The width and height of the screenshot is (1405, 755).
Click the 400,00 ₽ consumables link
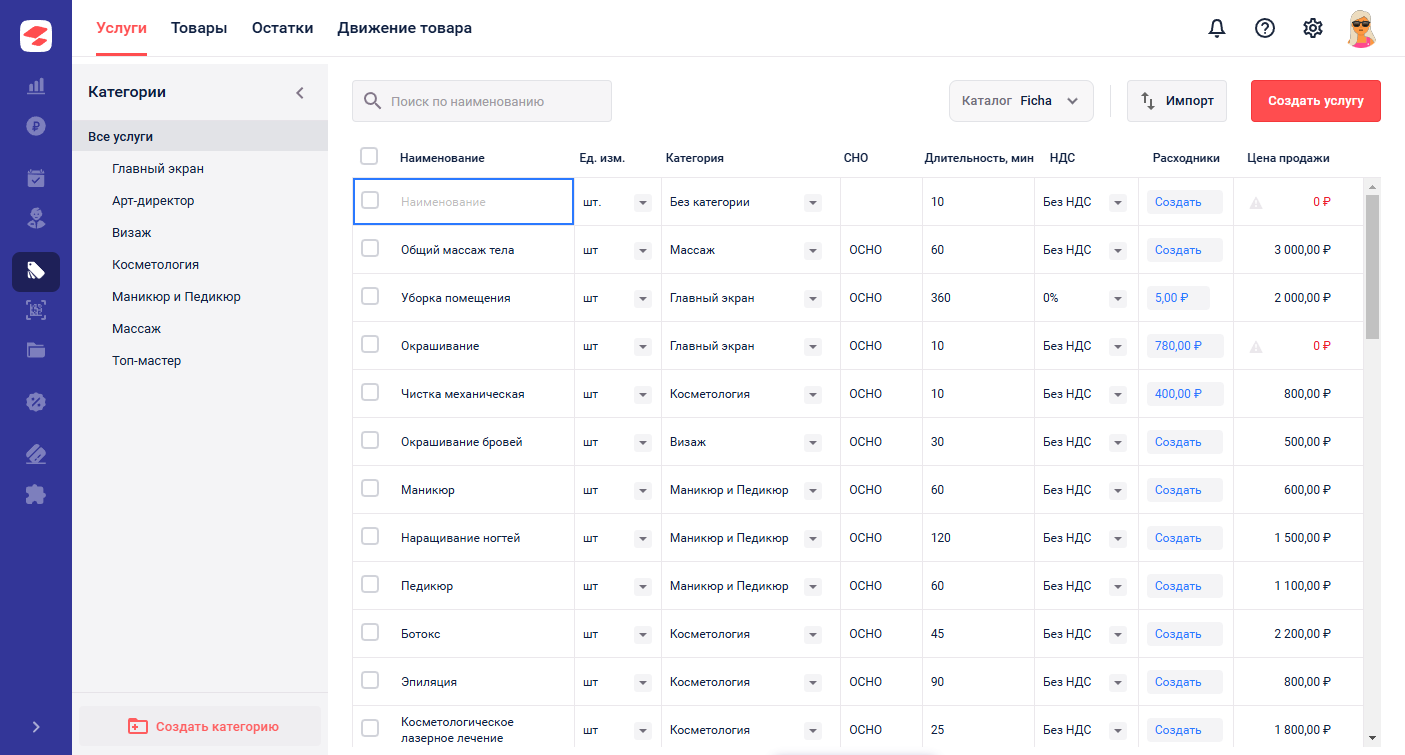(x=1187, y=394)
